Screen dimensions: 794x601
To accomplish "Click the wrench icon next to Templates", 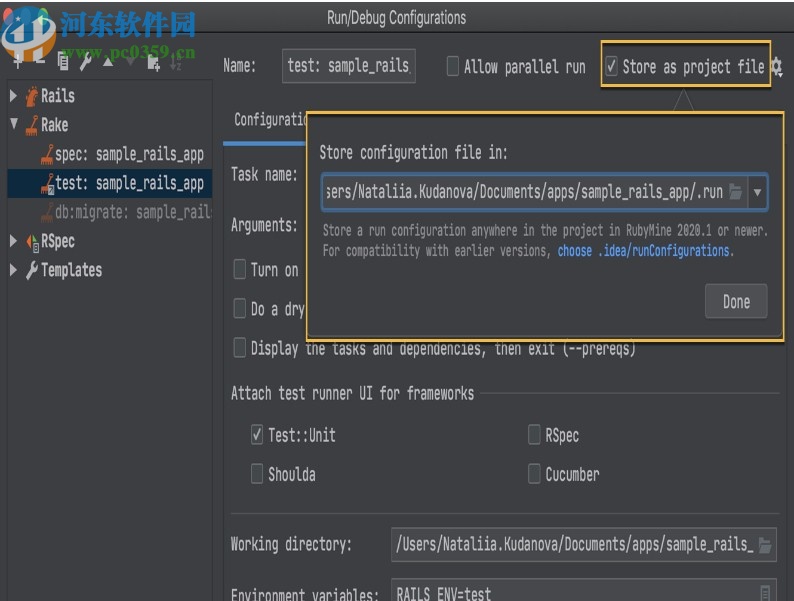I will coord(31,270).
